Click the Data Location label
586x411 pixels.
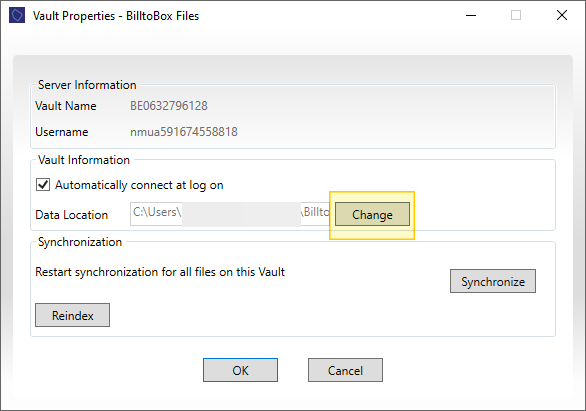coord(71,215)
